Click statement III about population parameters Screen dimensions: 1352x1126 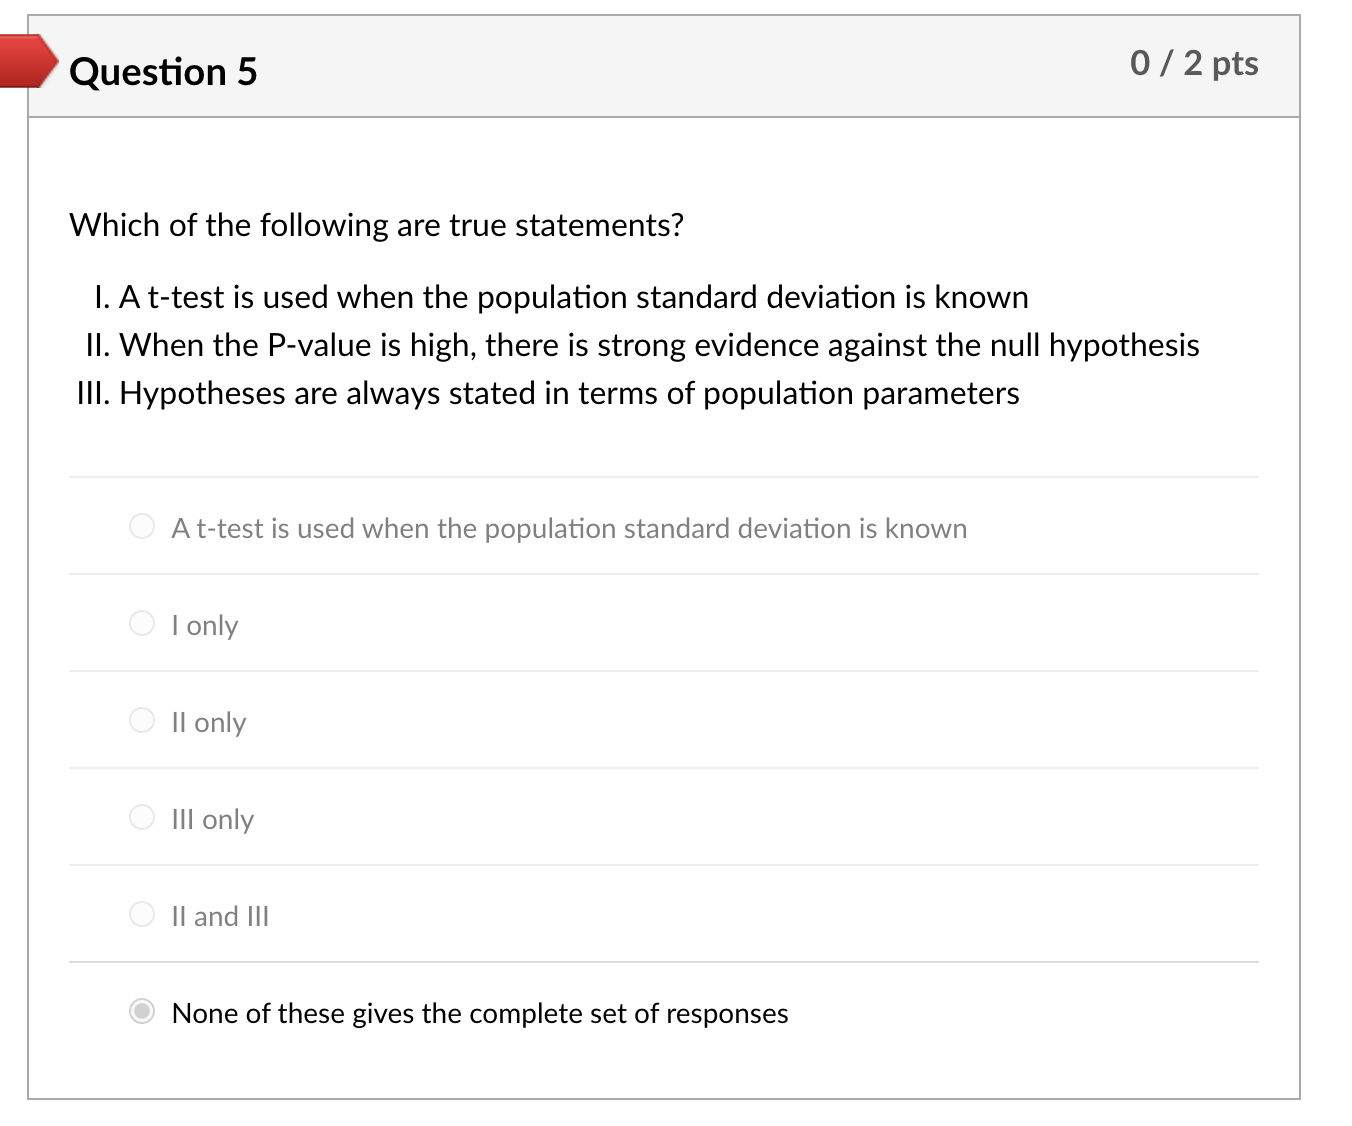(x=548, y=393)
